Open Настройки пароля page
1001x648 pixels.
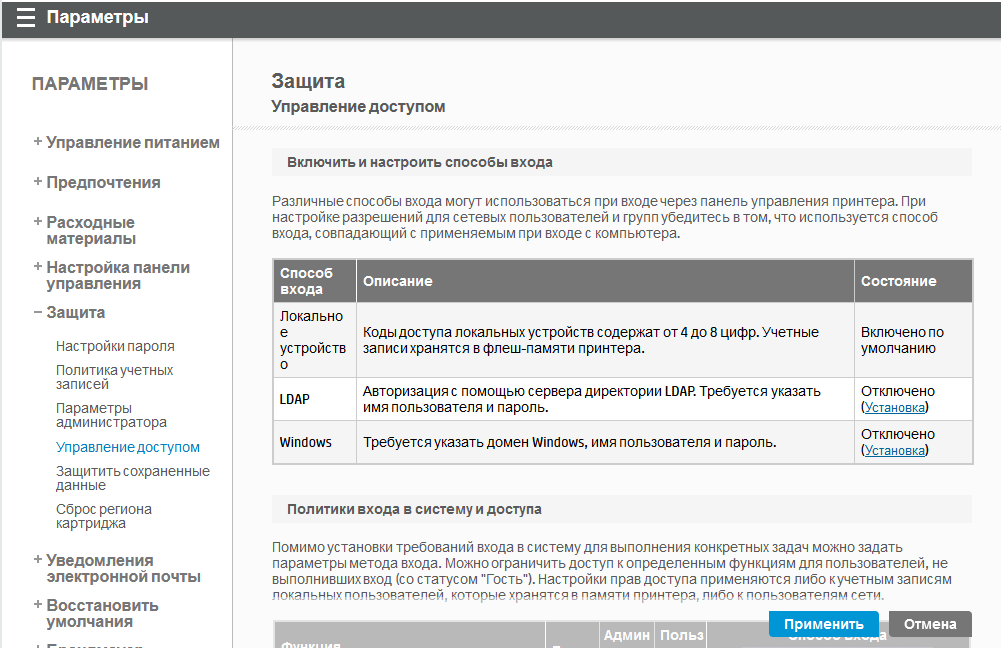point(115,346)
